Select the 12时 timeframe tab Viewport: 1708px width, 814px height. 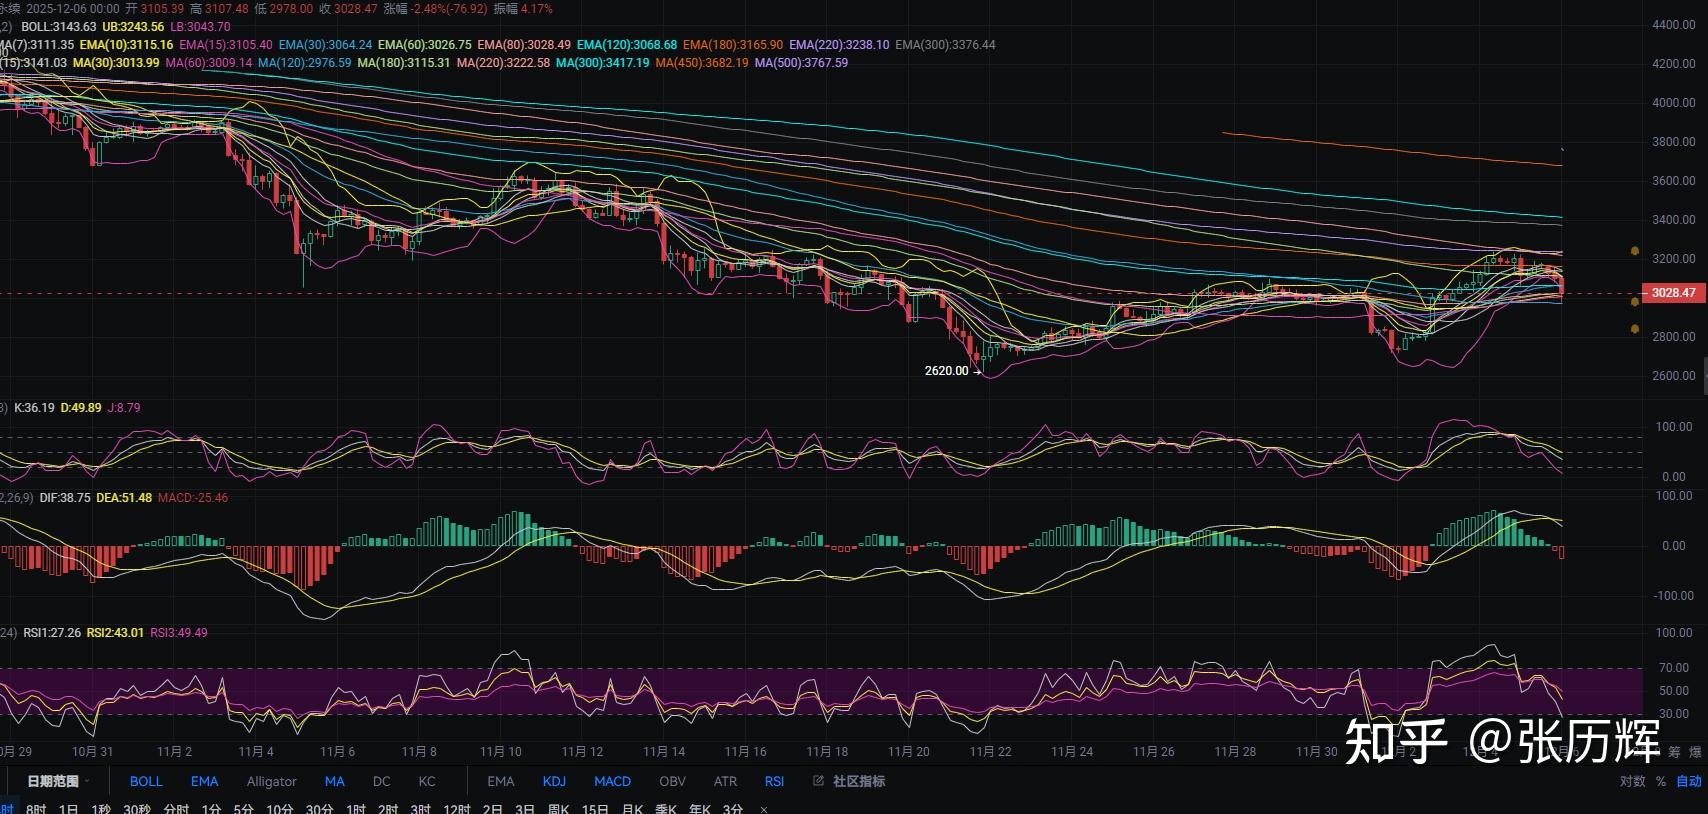pyautogui.click(x=456, y=808)
